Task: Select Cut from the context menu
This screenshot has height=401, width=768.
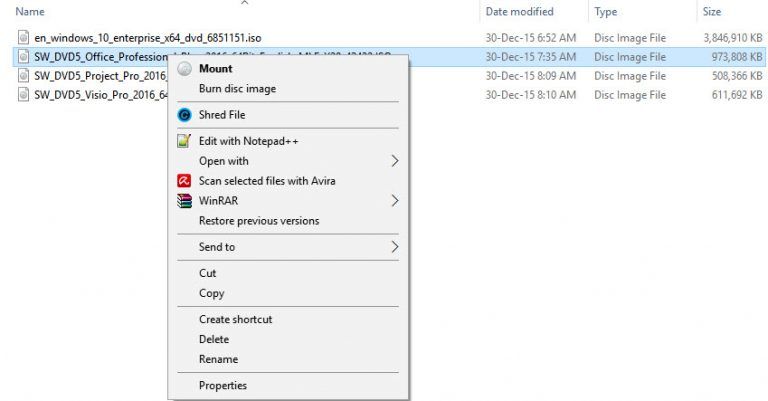Action: (x=208, y=273)
